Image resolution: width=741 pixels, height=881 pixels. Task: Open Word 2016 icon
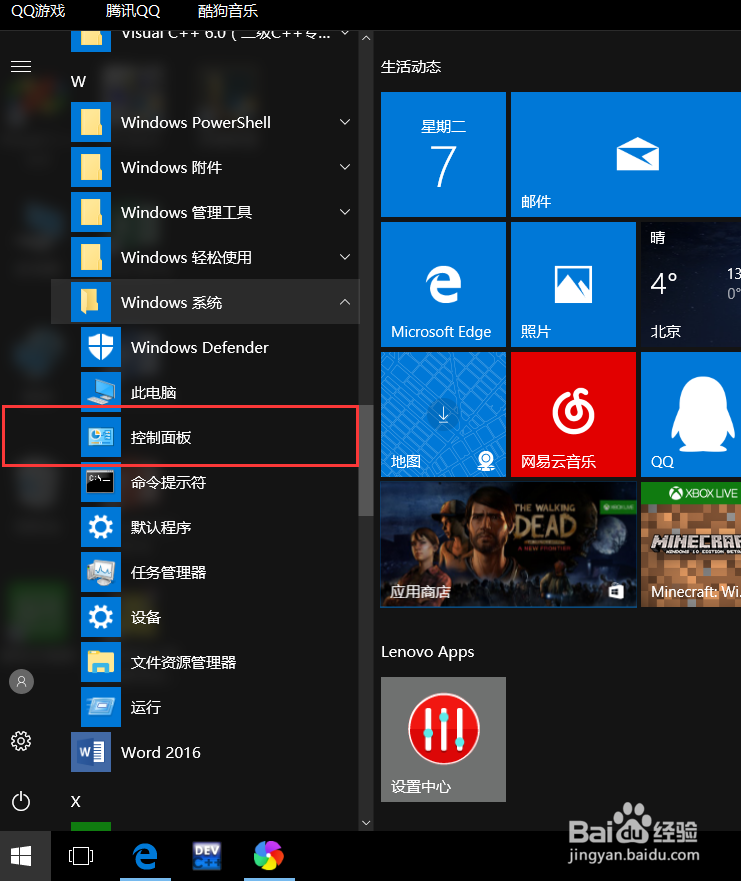click(x=91, y=752)
